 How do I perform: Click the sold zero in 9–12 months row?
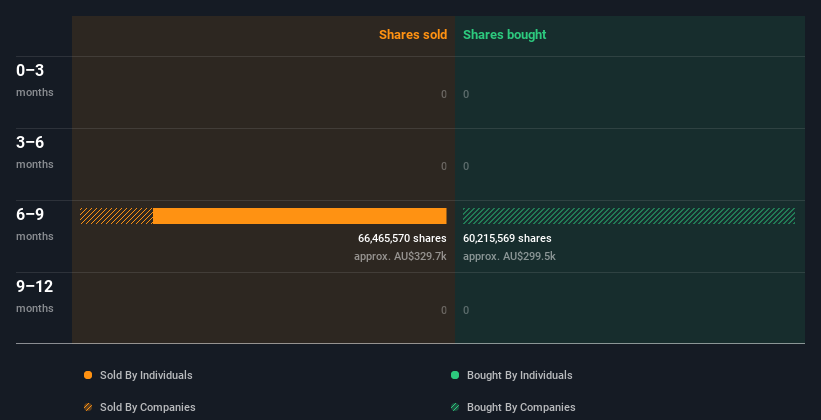[444, 311]
